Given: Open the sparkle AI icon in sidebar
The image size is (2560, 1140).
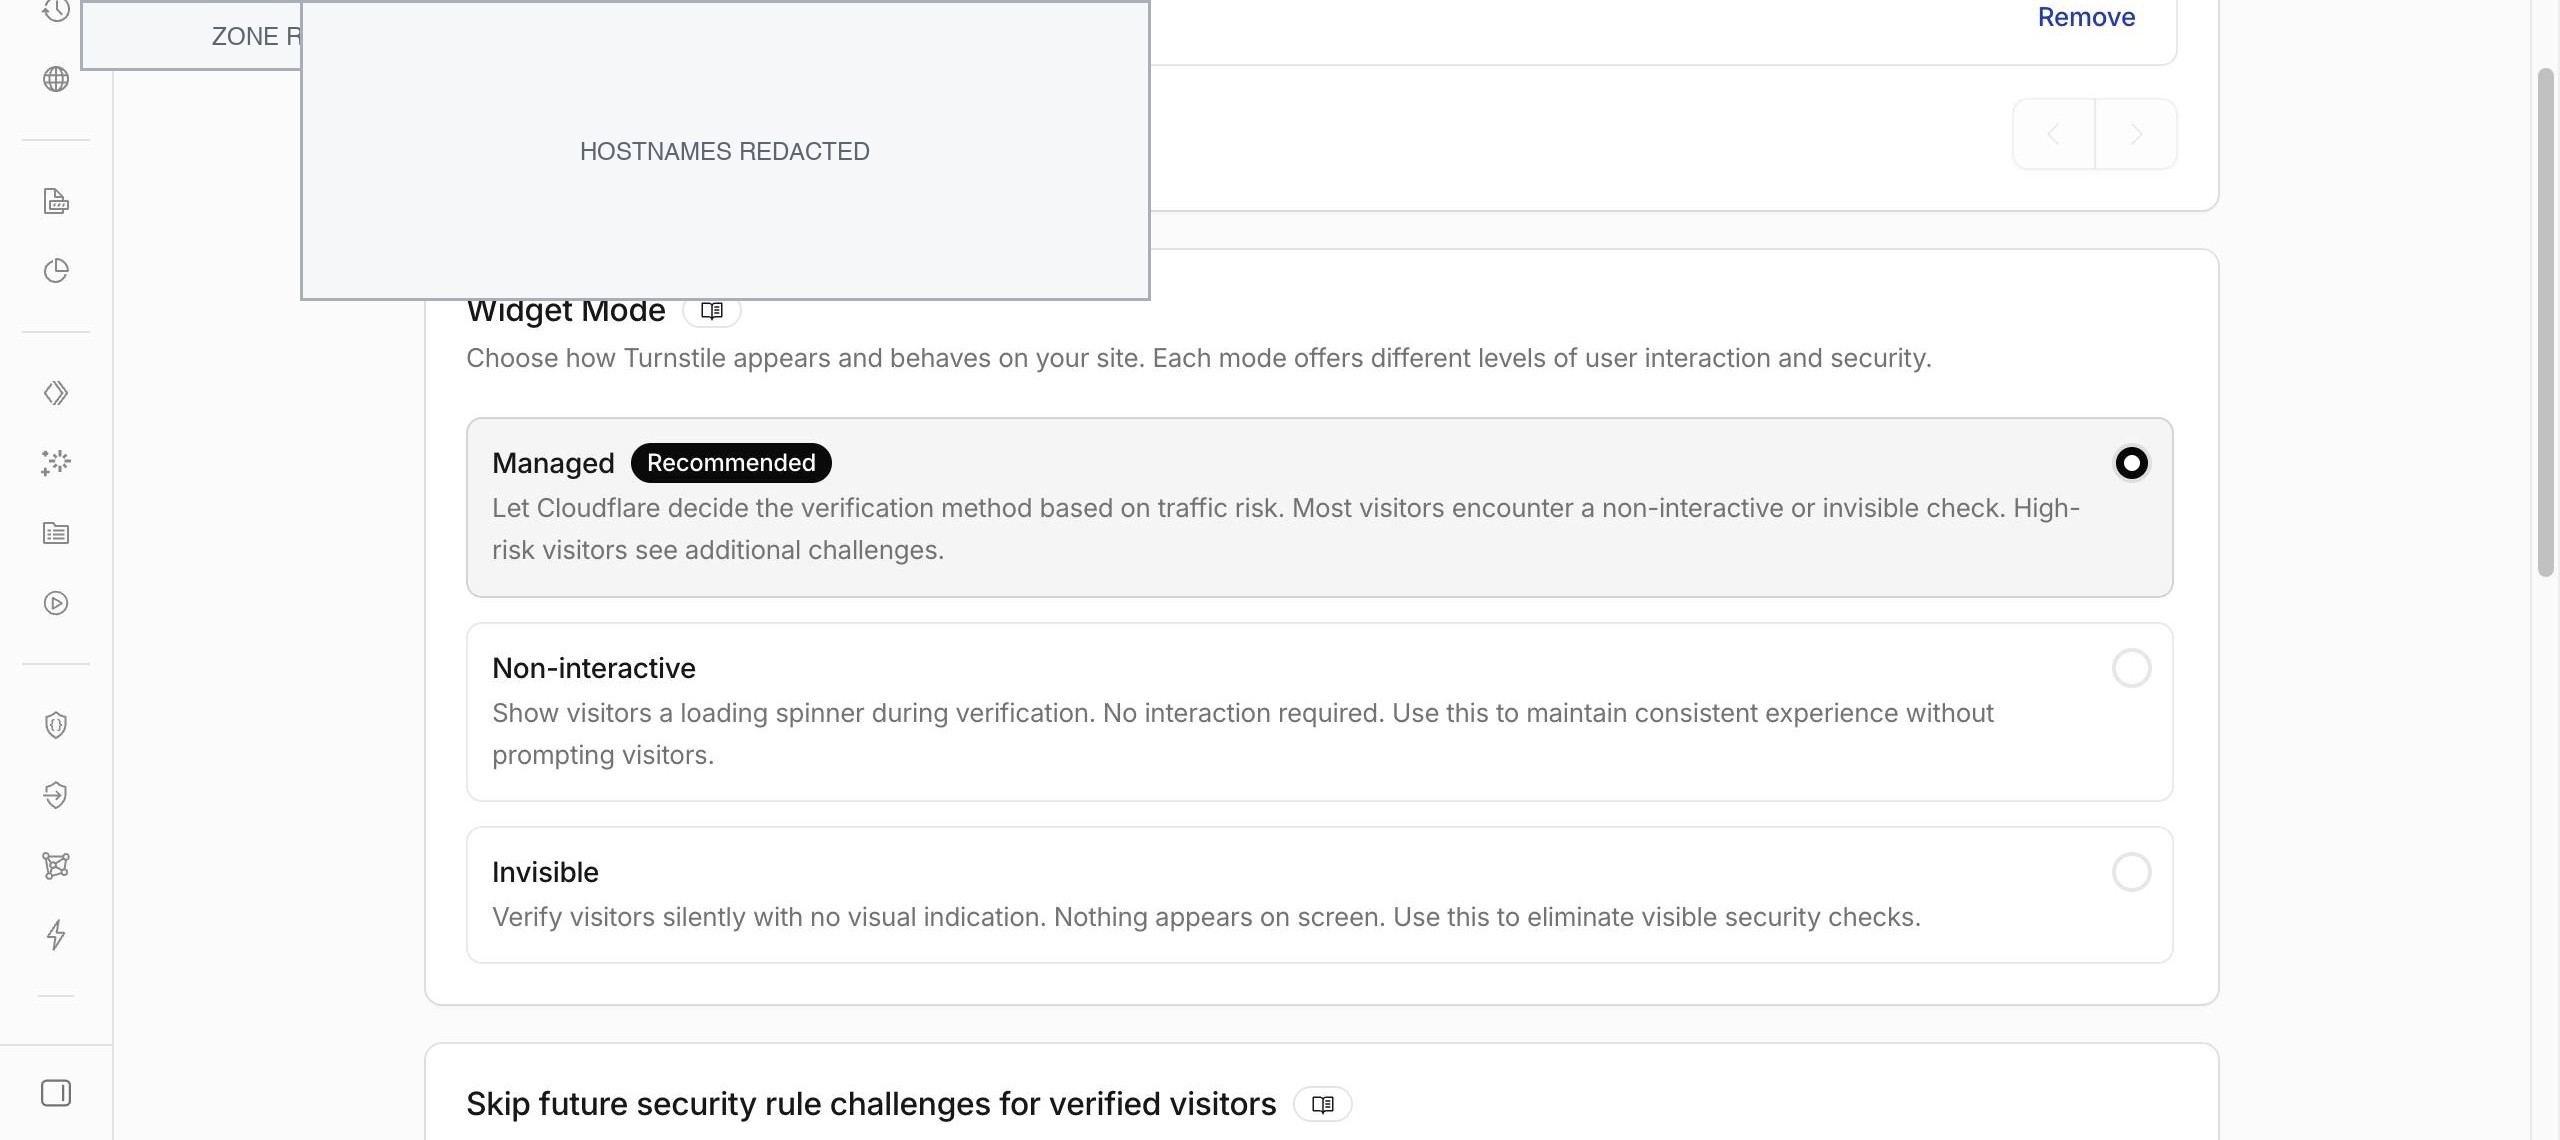Looking at the screenshot, I should point(56,463).
